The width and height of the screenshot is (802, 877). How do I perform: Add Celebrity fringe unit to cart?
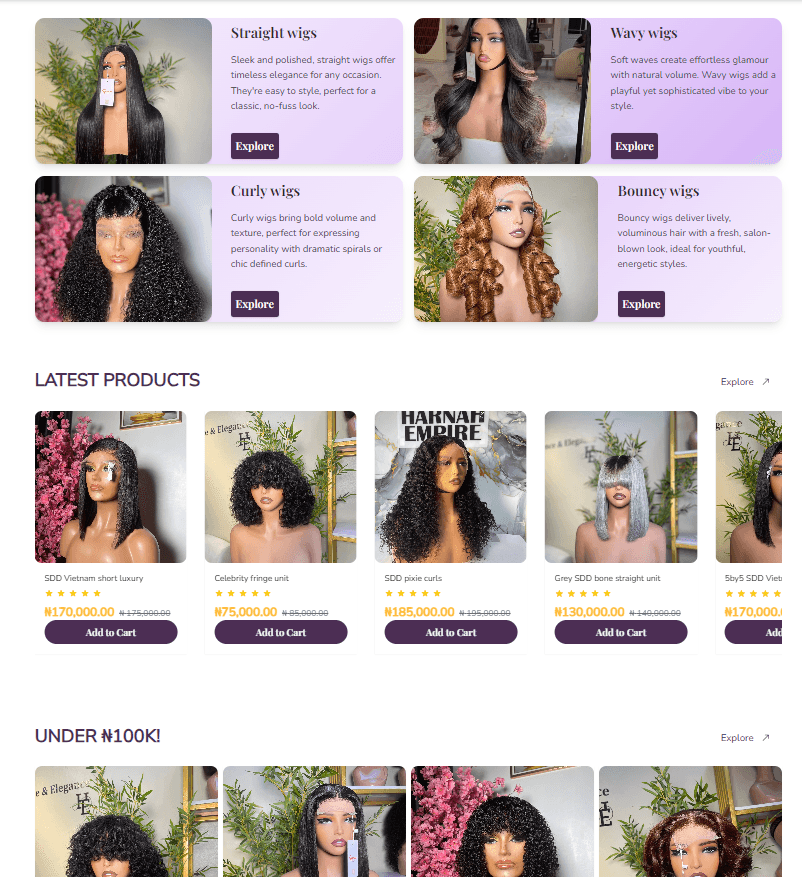coord(281,632)
